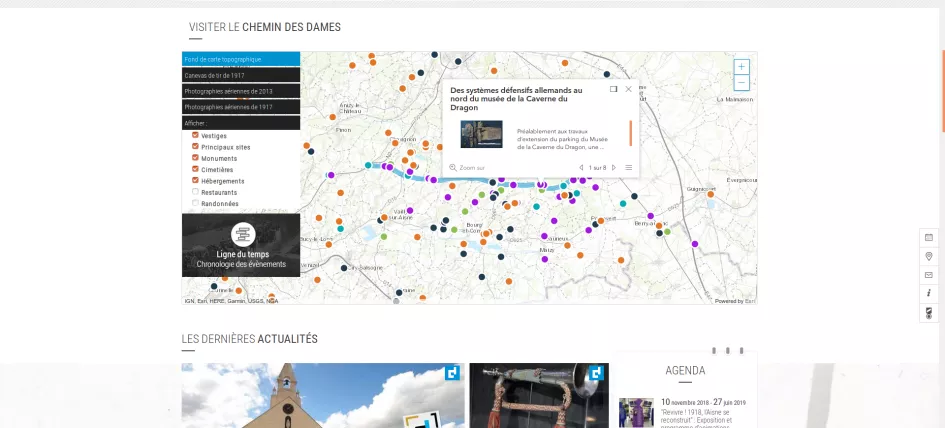945x428 pixels.
Task: Show next popup result arrow
Action: pos(614,168)
